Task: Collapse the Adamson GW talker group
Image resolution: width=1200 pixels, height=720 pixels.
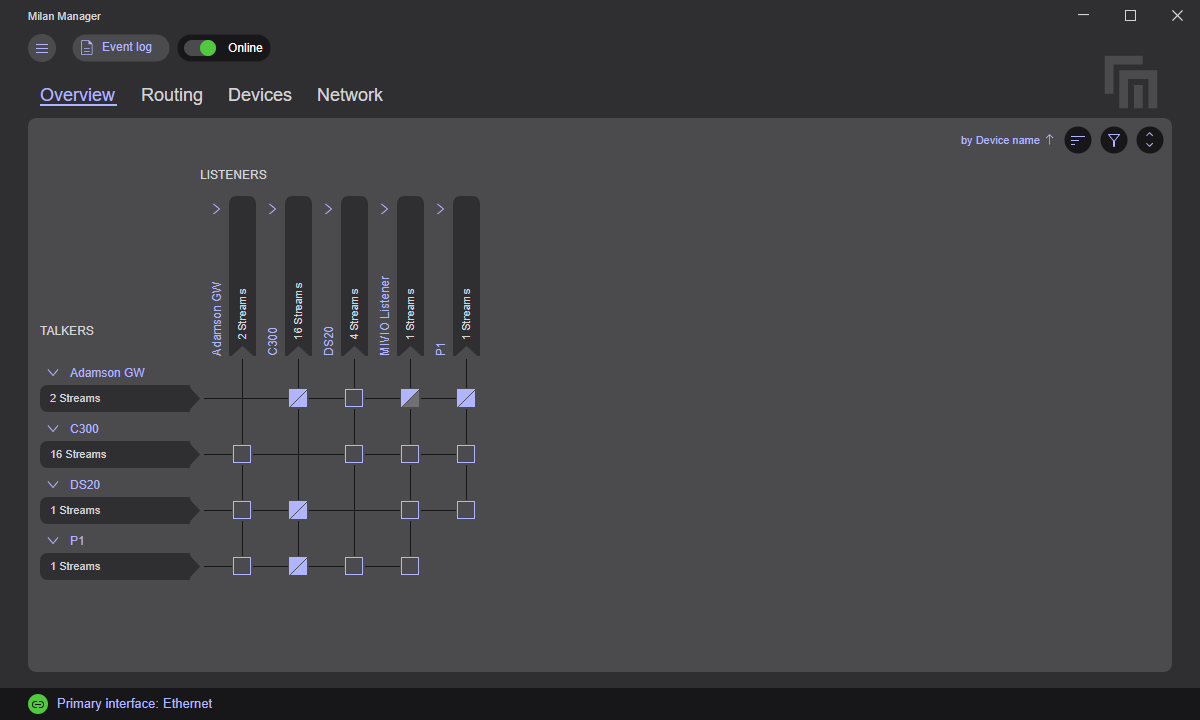Action: click(x=52, y=372)
